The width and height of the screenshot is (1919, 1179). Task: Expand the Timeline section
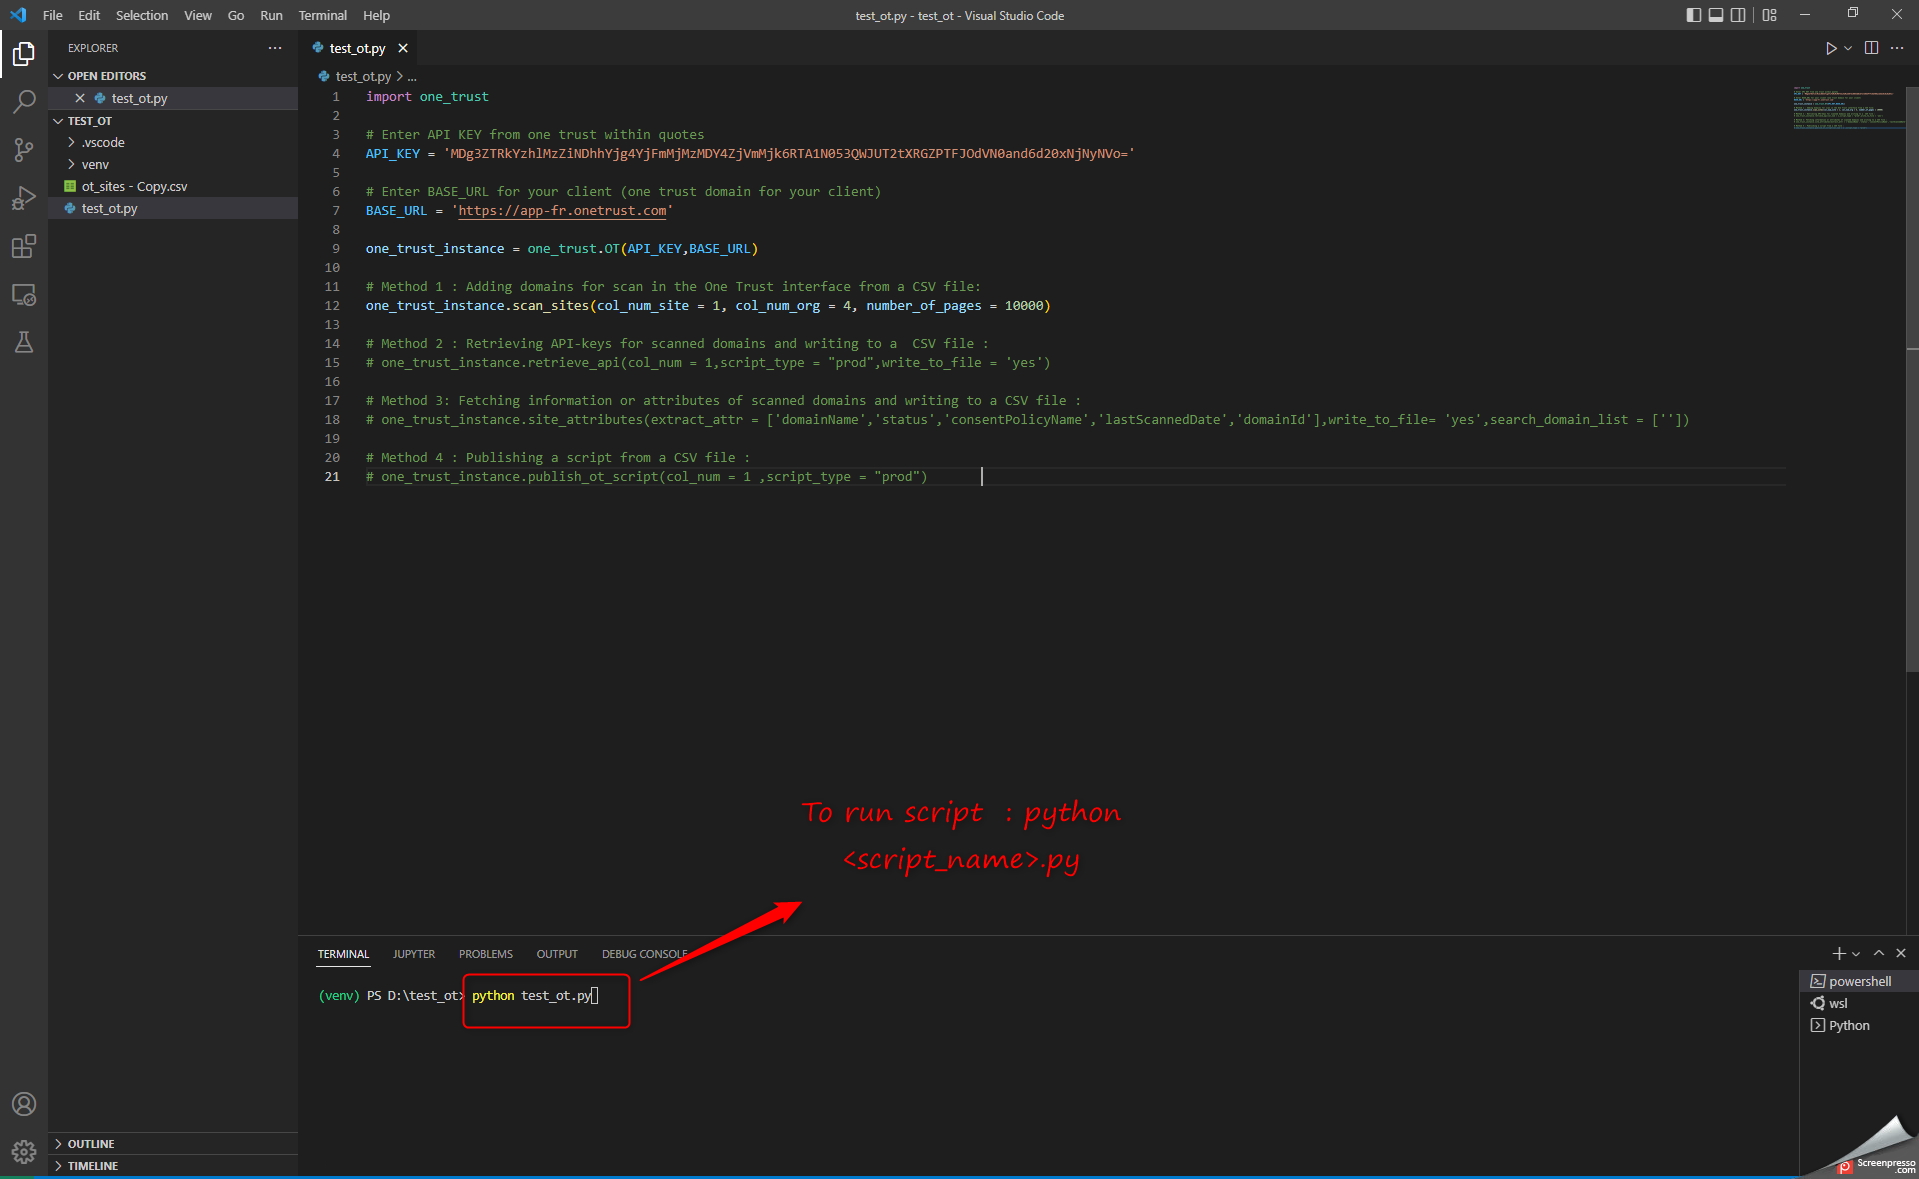tap(173, 1166)
